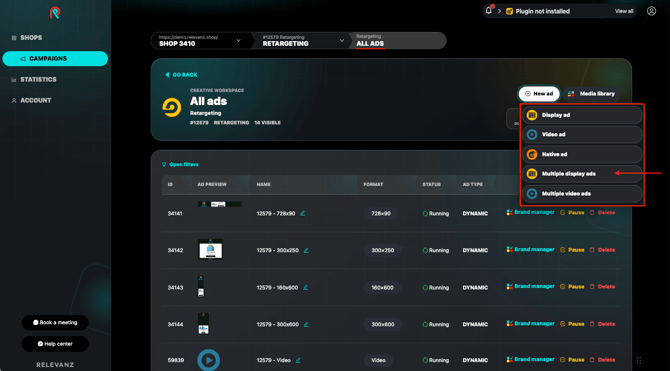
Task: Click the Video ad play icon
Action: point(532,135)
